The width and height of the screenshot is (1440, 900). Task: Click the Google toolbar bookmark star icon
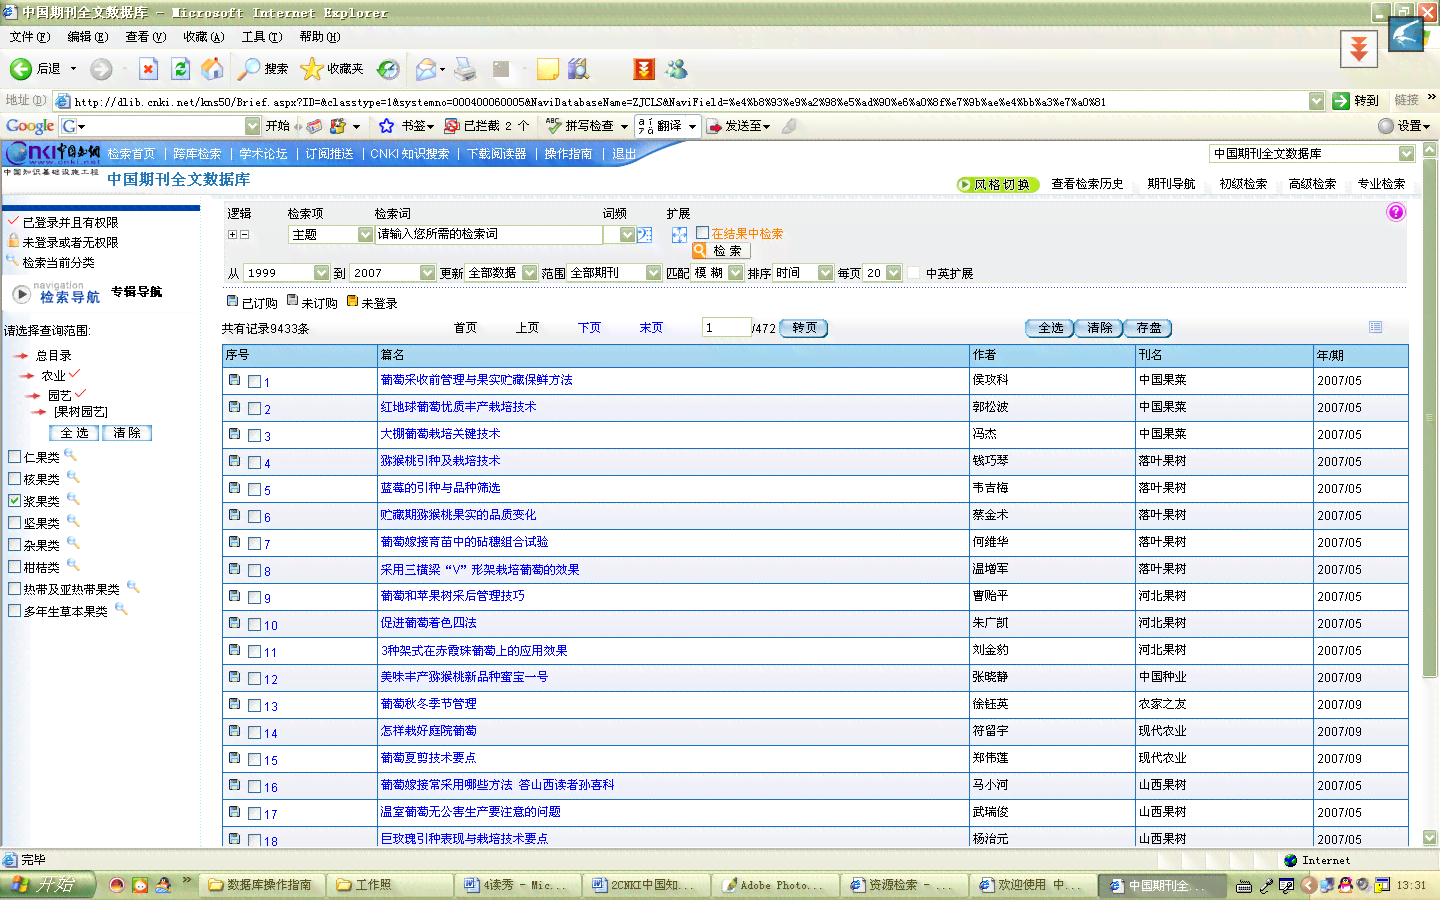(x=387, y=126)
